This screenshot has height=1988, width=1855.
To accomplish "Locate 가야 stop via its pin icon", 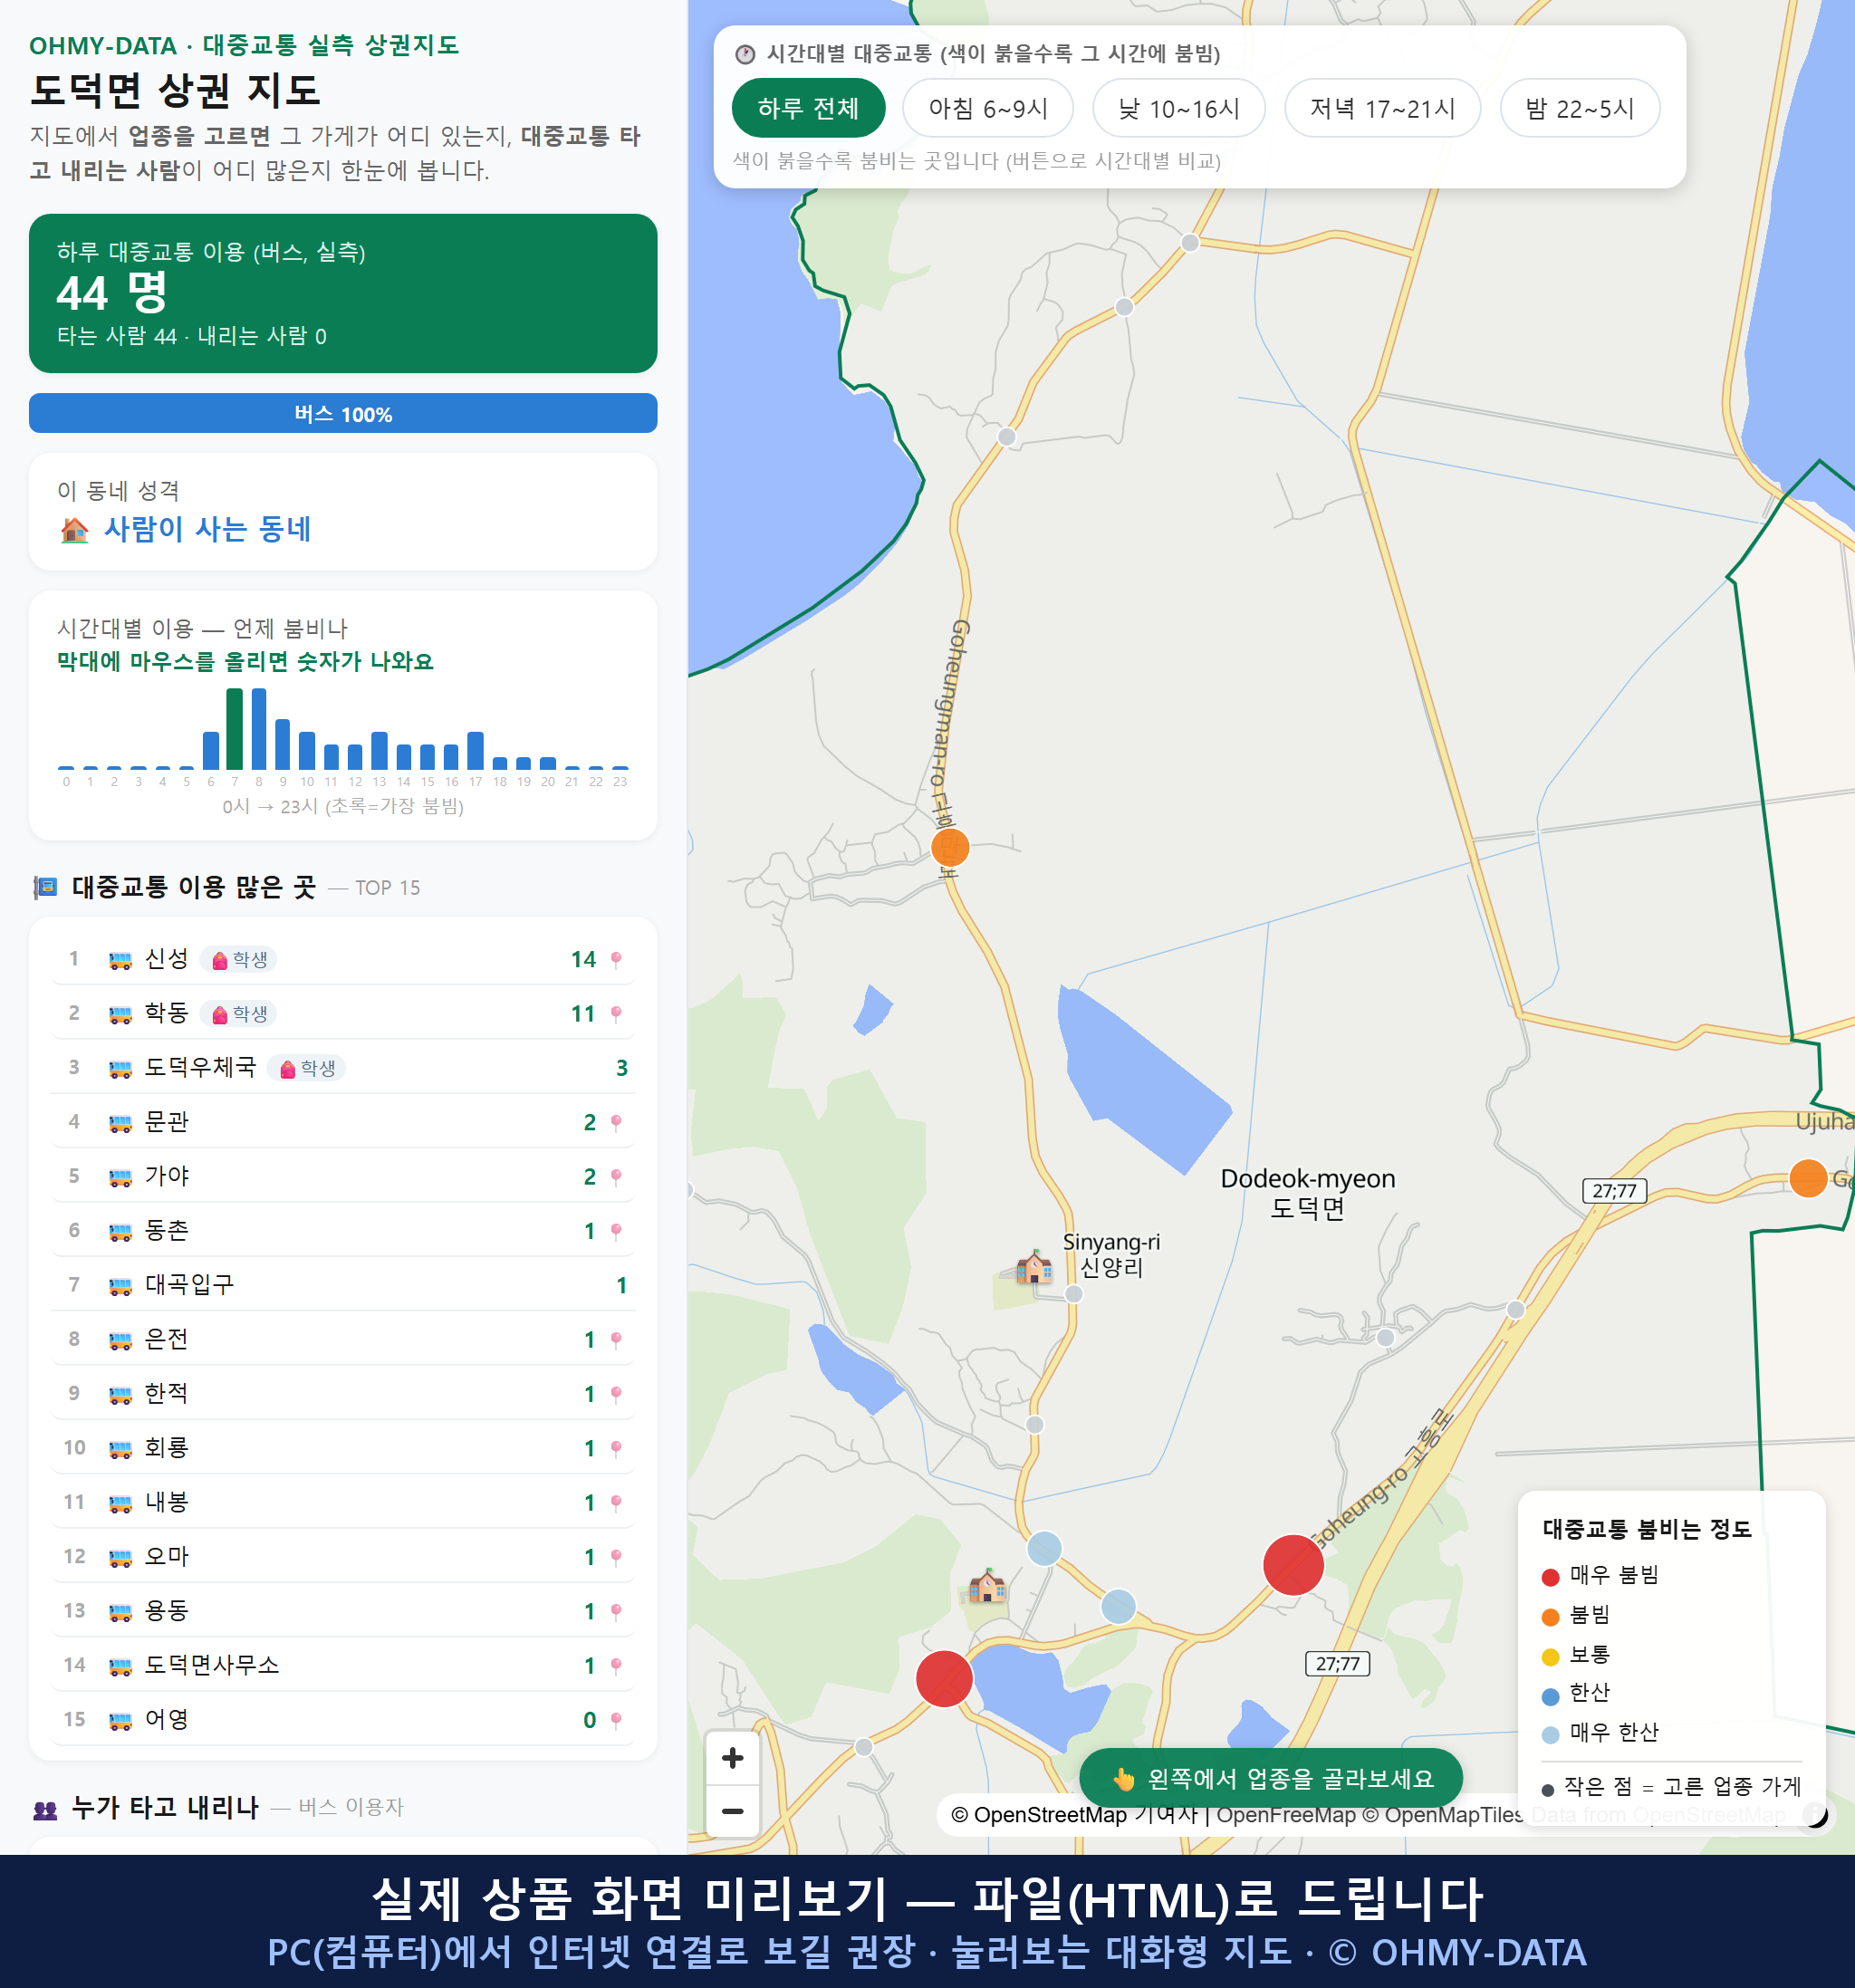I will pyautogui.click(x=616, y=1177).
